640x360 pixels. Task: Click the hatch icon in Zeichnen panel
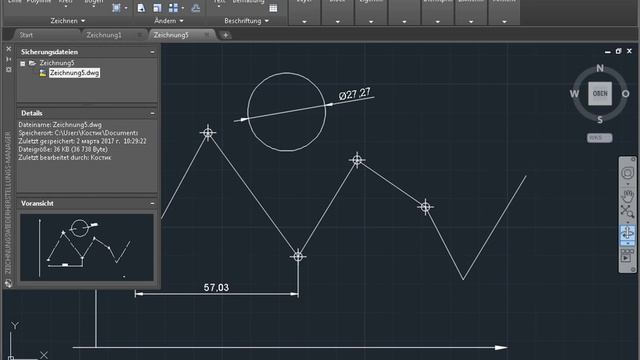pyautogui.click(x=116, y=8)
